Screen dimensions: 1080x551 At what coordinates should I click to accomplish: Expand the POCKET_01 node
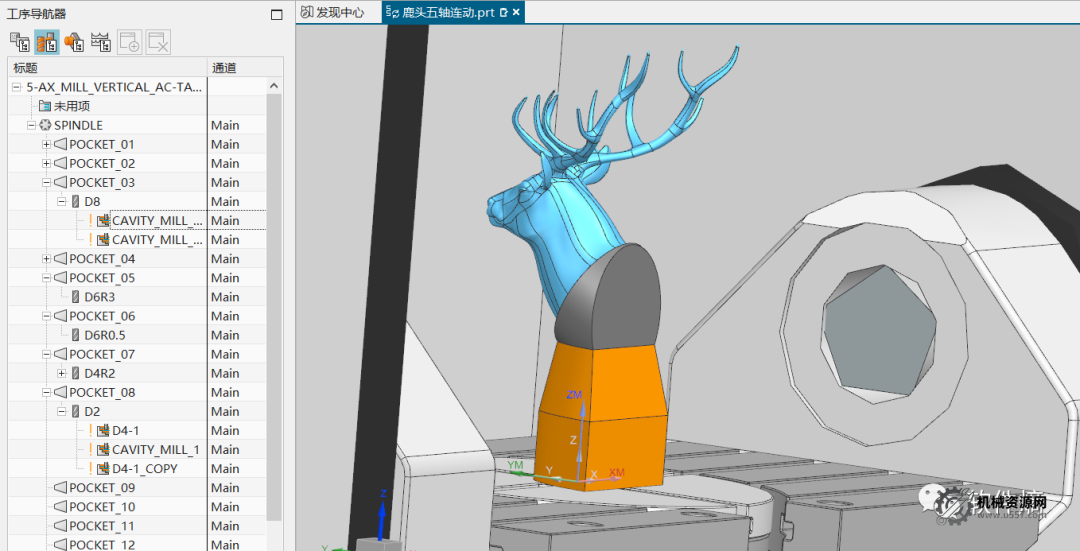tap(46, 145)
